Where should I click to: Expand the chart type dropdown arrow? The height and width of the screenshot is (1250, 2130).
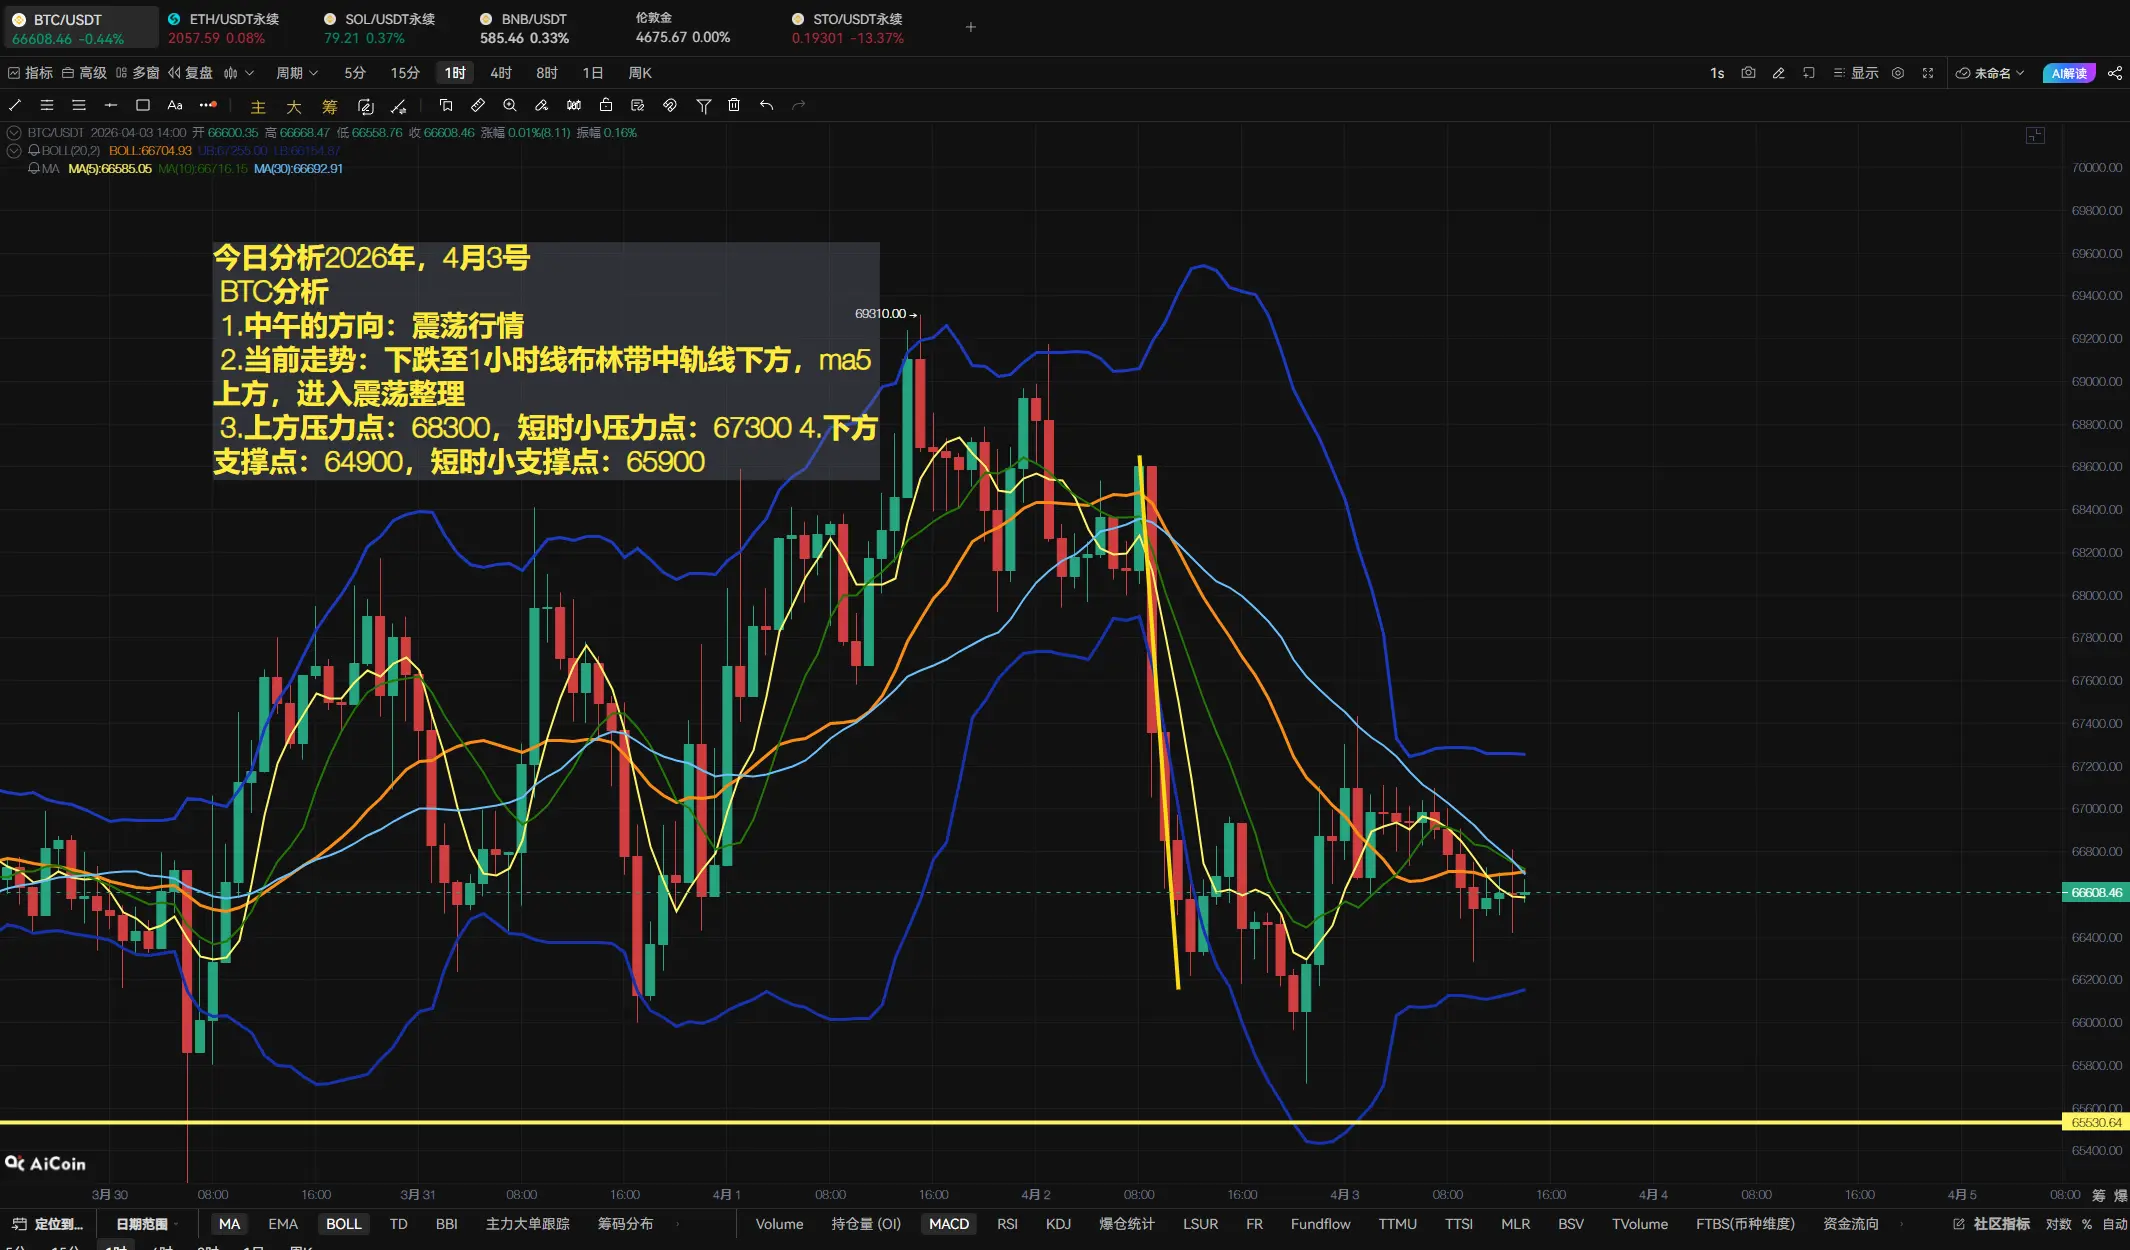coord(250,73)
